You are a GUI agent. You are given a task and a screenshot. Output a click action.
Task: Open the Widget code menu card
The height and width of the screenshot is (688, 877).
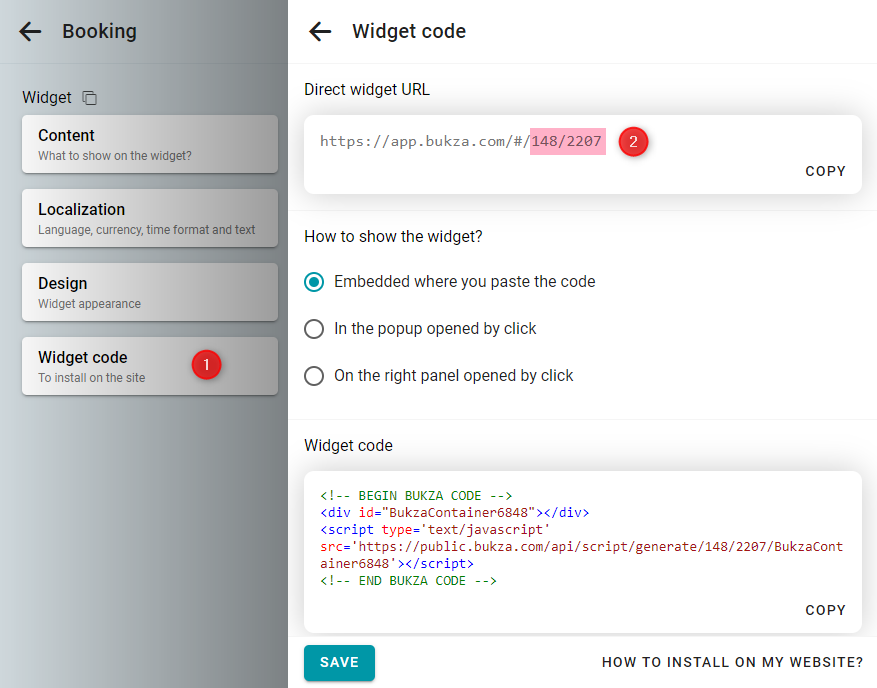click(110, 366)
